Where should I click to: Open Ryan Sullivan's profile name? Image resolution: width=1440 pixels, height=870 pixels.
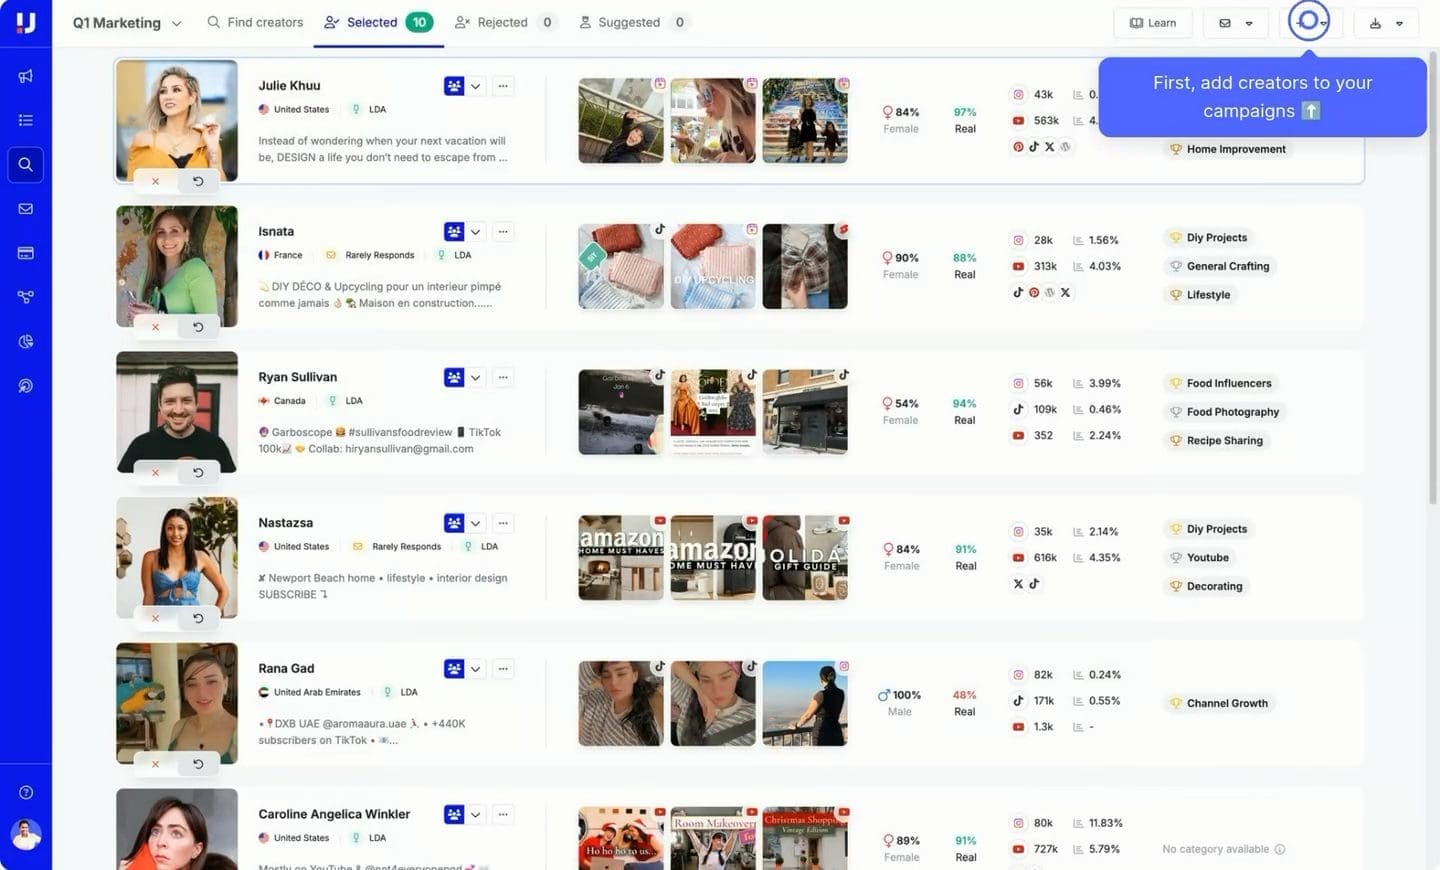[297, 377]
